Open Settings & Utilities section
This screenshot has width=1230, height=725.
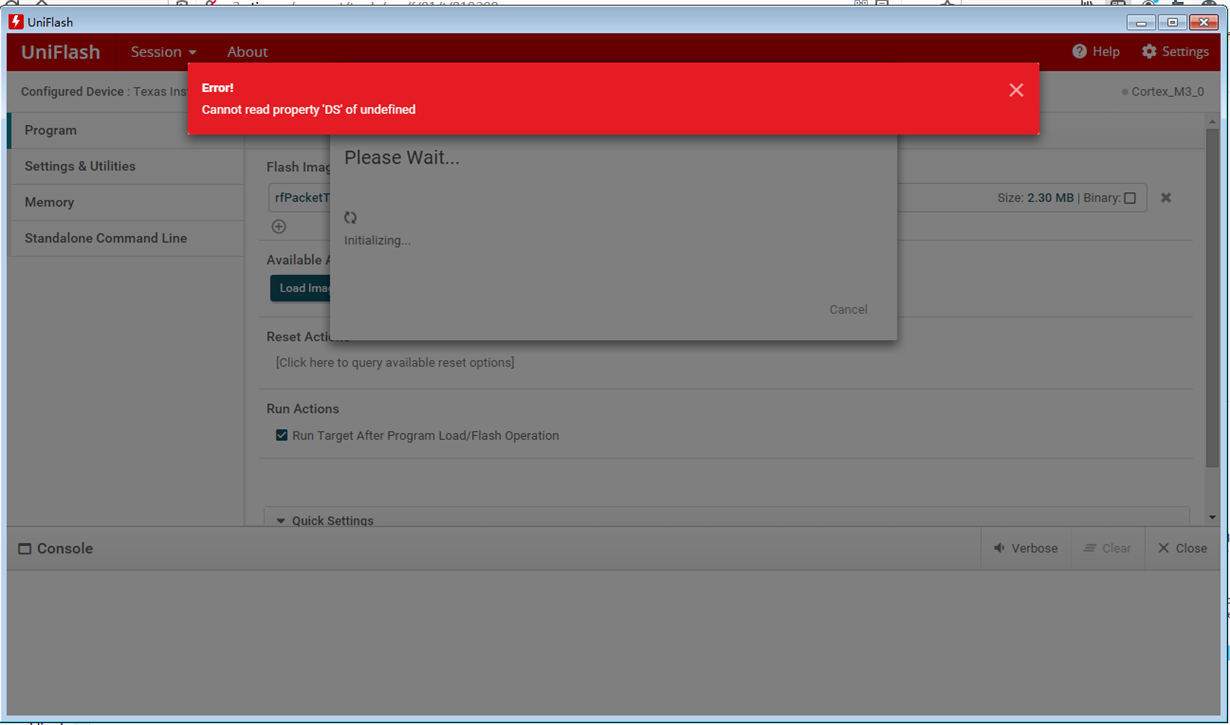pyautogui.click(x=126, y=166)
